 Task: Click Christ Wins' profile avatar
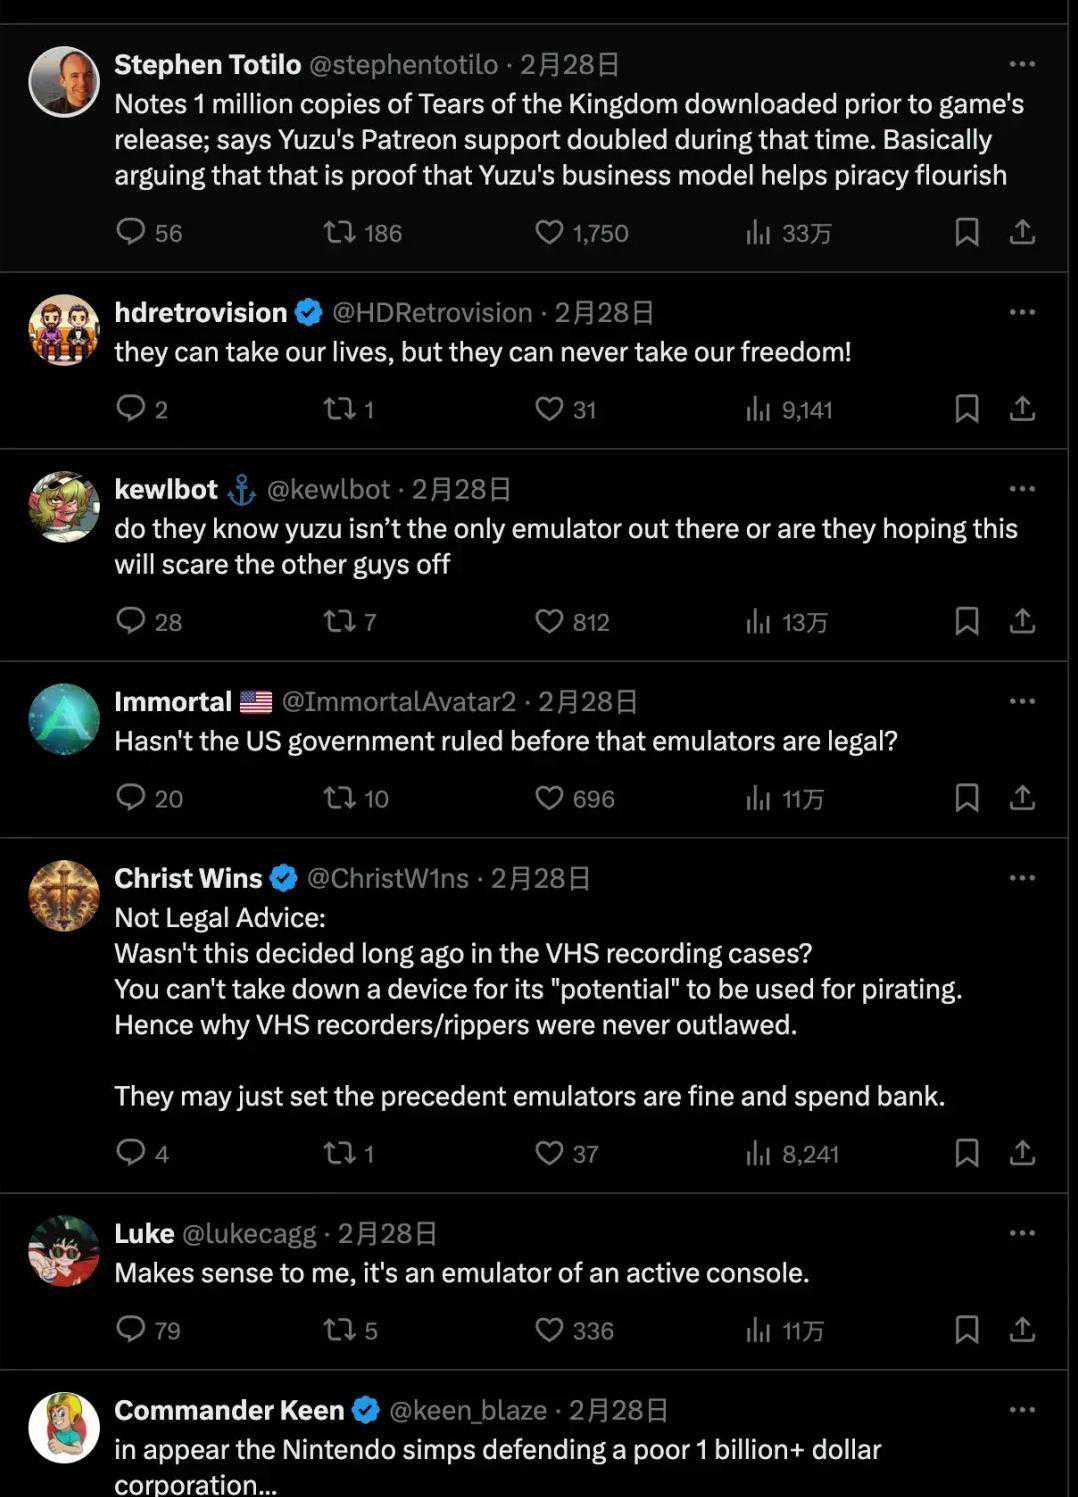(x=64, y=896)
